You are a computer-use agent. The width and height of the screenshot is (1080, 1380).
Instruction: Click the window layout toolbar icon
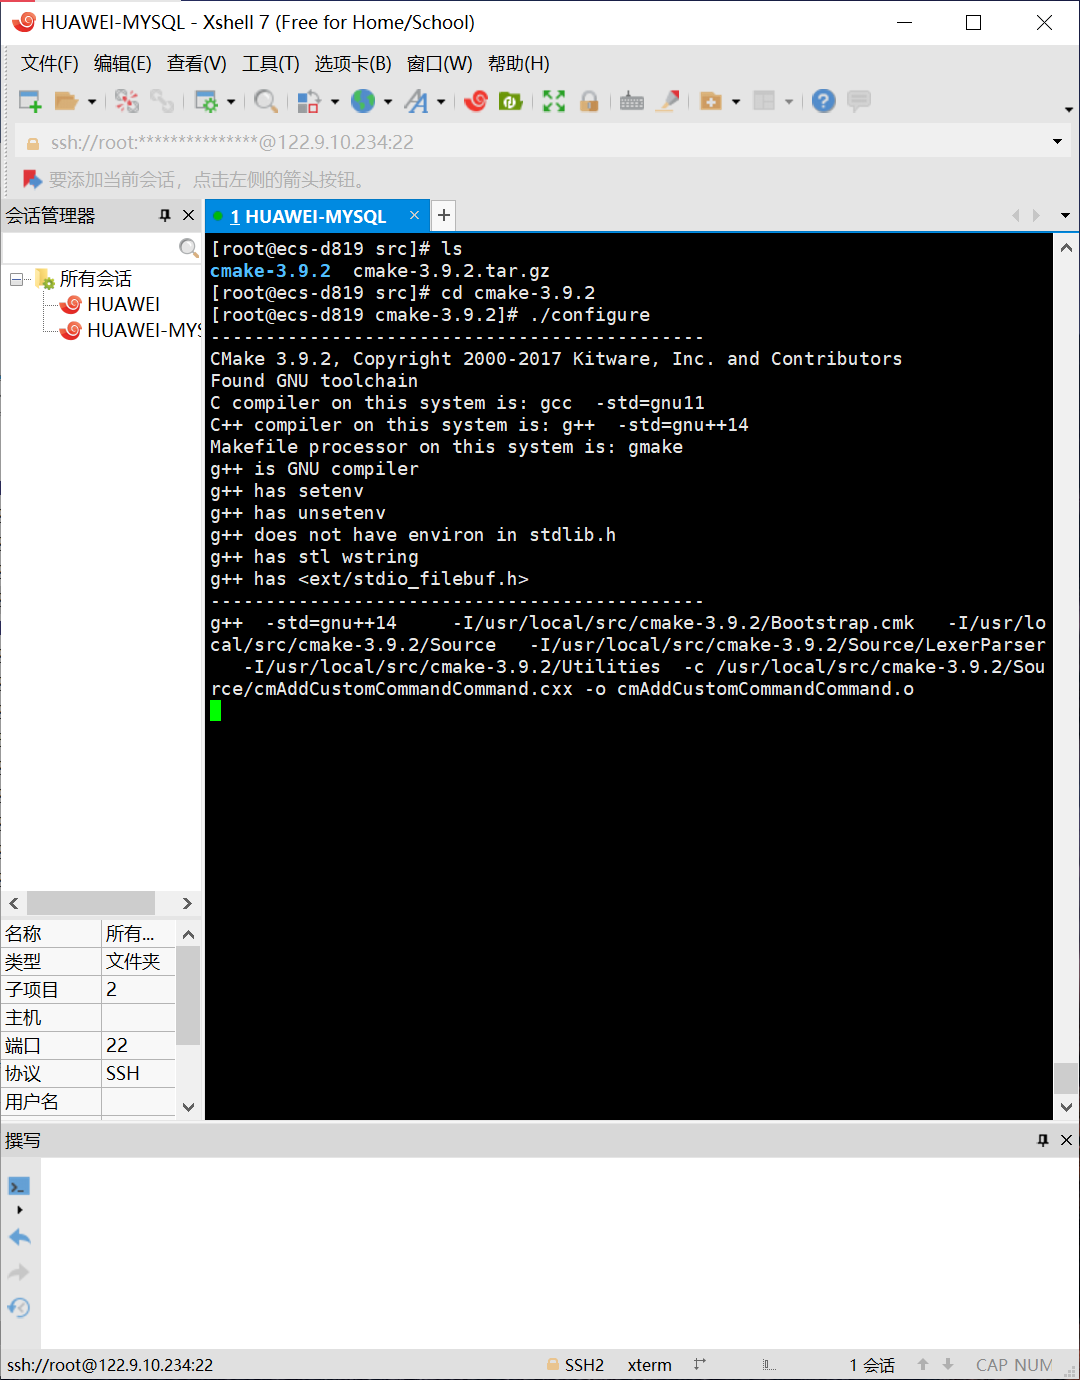point(764,101)
